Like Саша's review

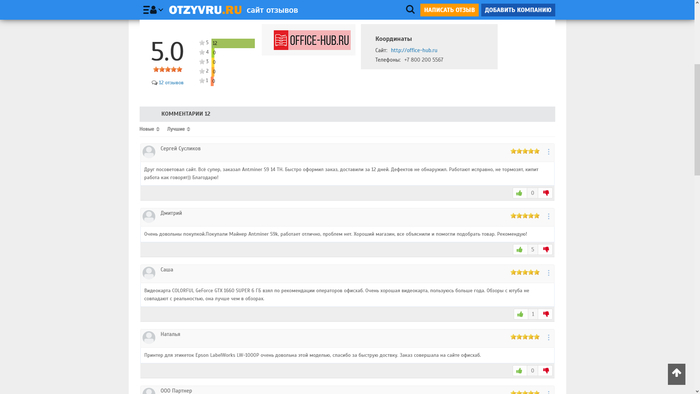(x=520, y=314)
